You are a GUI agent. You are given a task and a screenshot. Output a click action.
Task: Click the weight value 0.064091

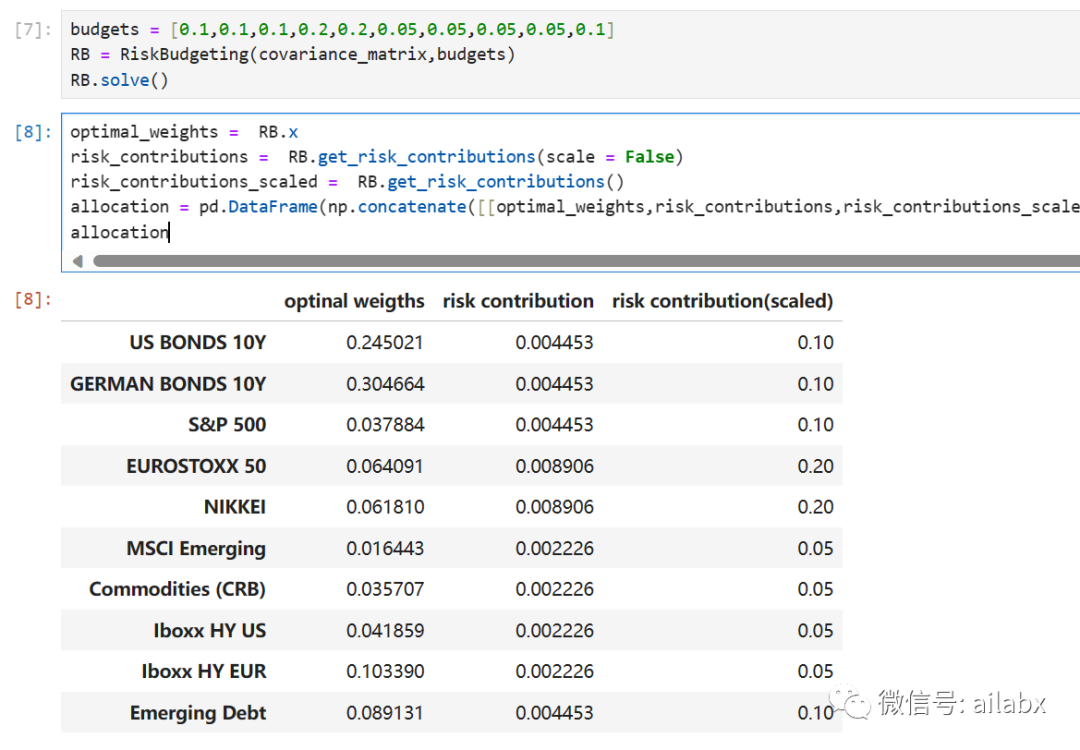click(385, 466)
